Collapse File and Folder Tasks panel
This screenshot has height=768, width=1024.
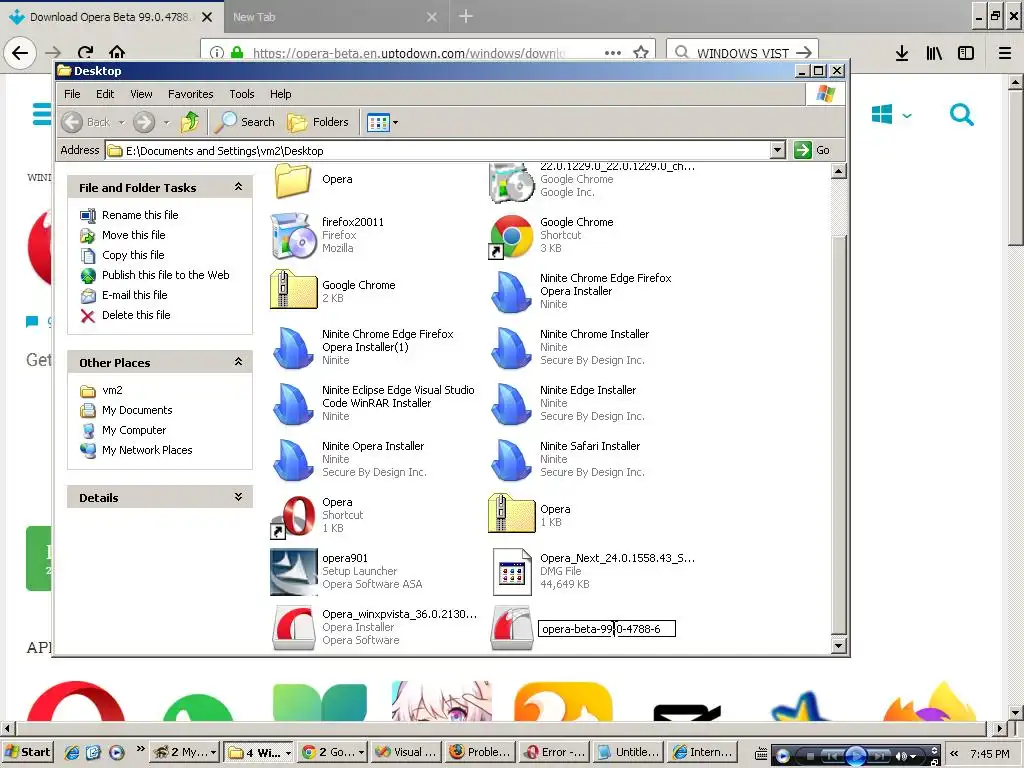pyautogui.click(x=238, y=187)
